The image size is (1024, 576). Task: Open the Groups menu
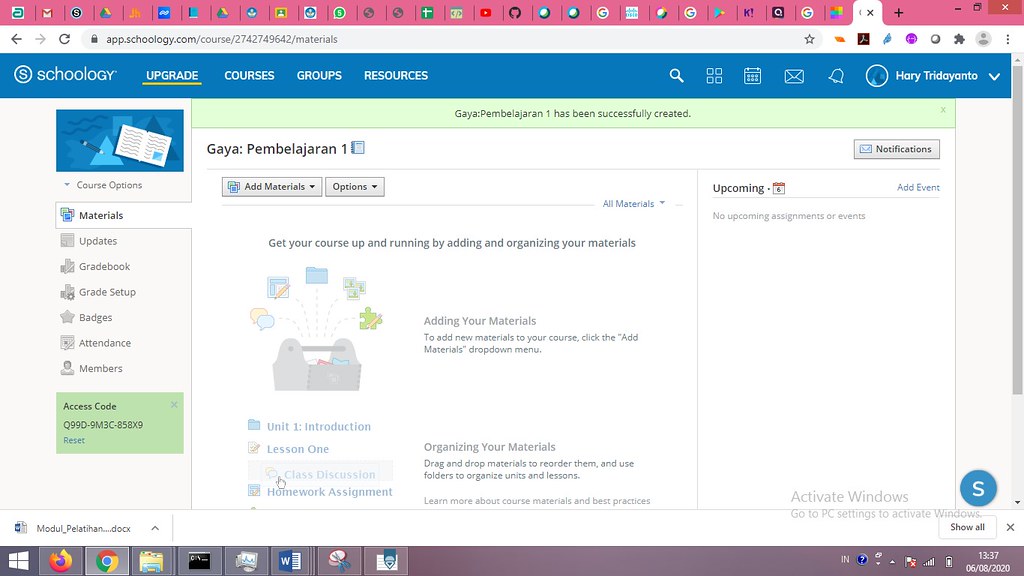(x=319, y=76)
